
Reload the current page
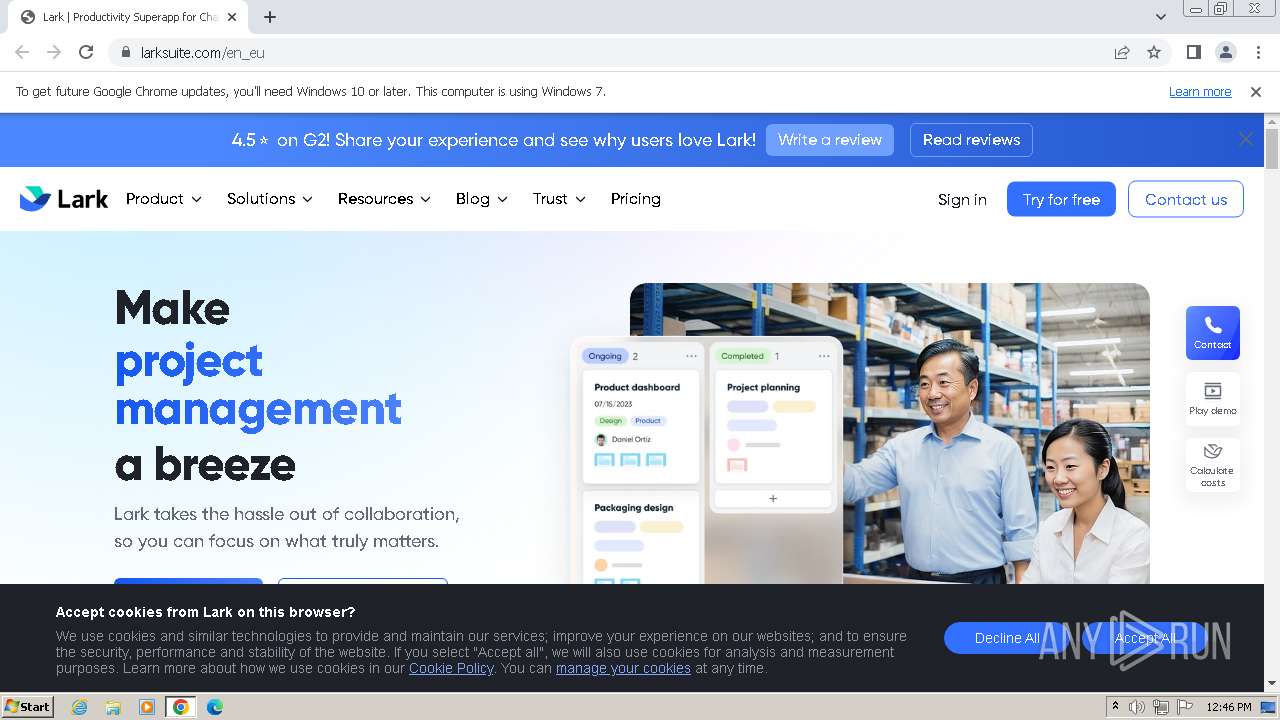[x=86, y=52]
